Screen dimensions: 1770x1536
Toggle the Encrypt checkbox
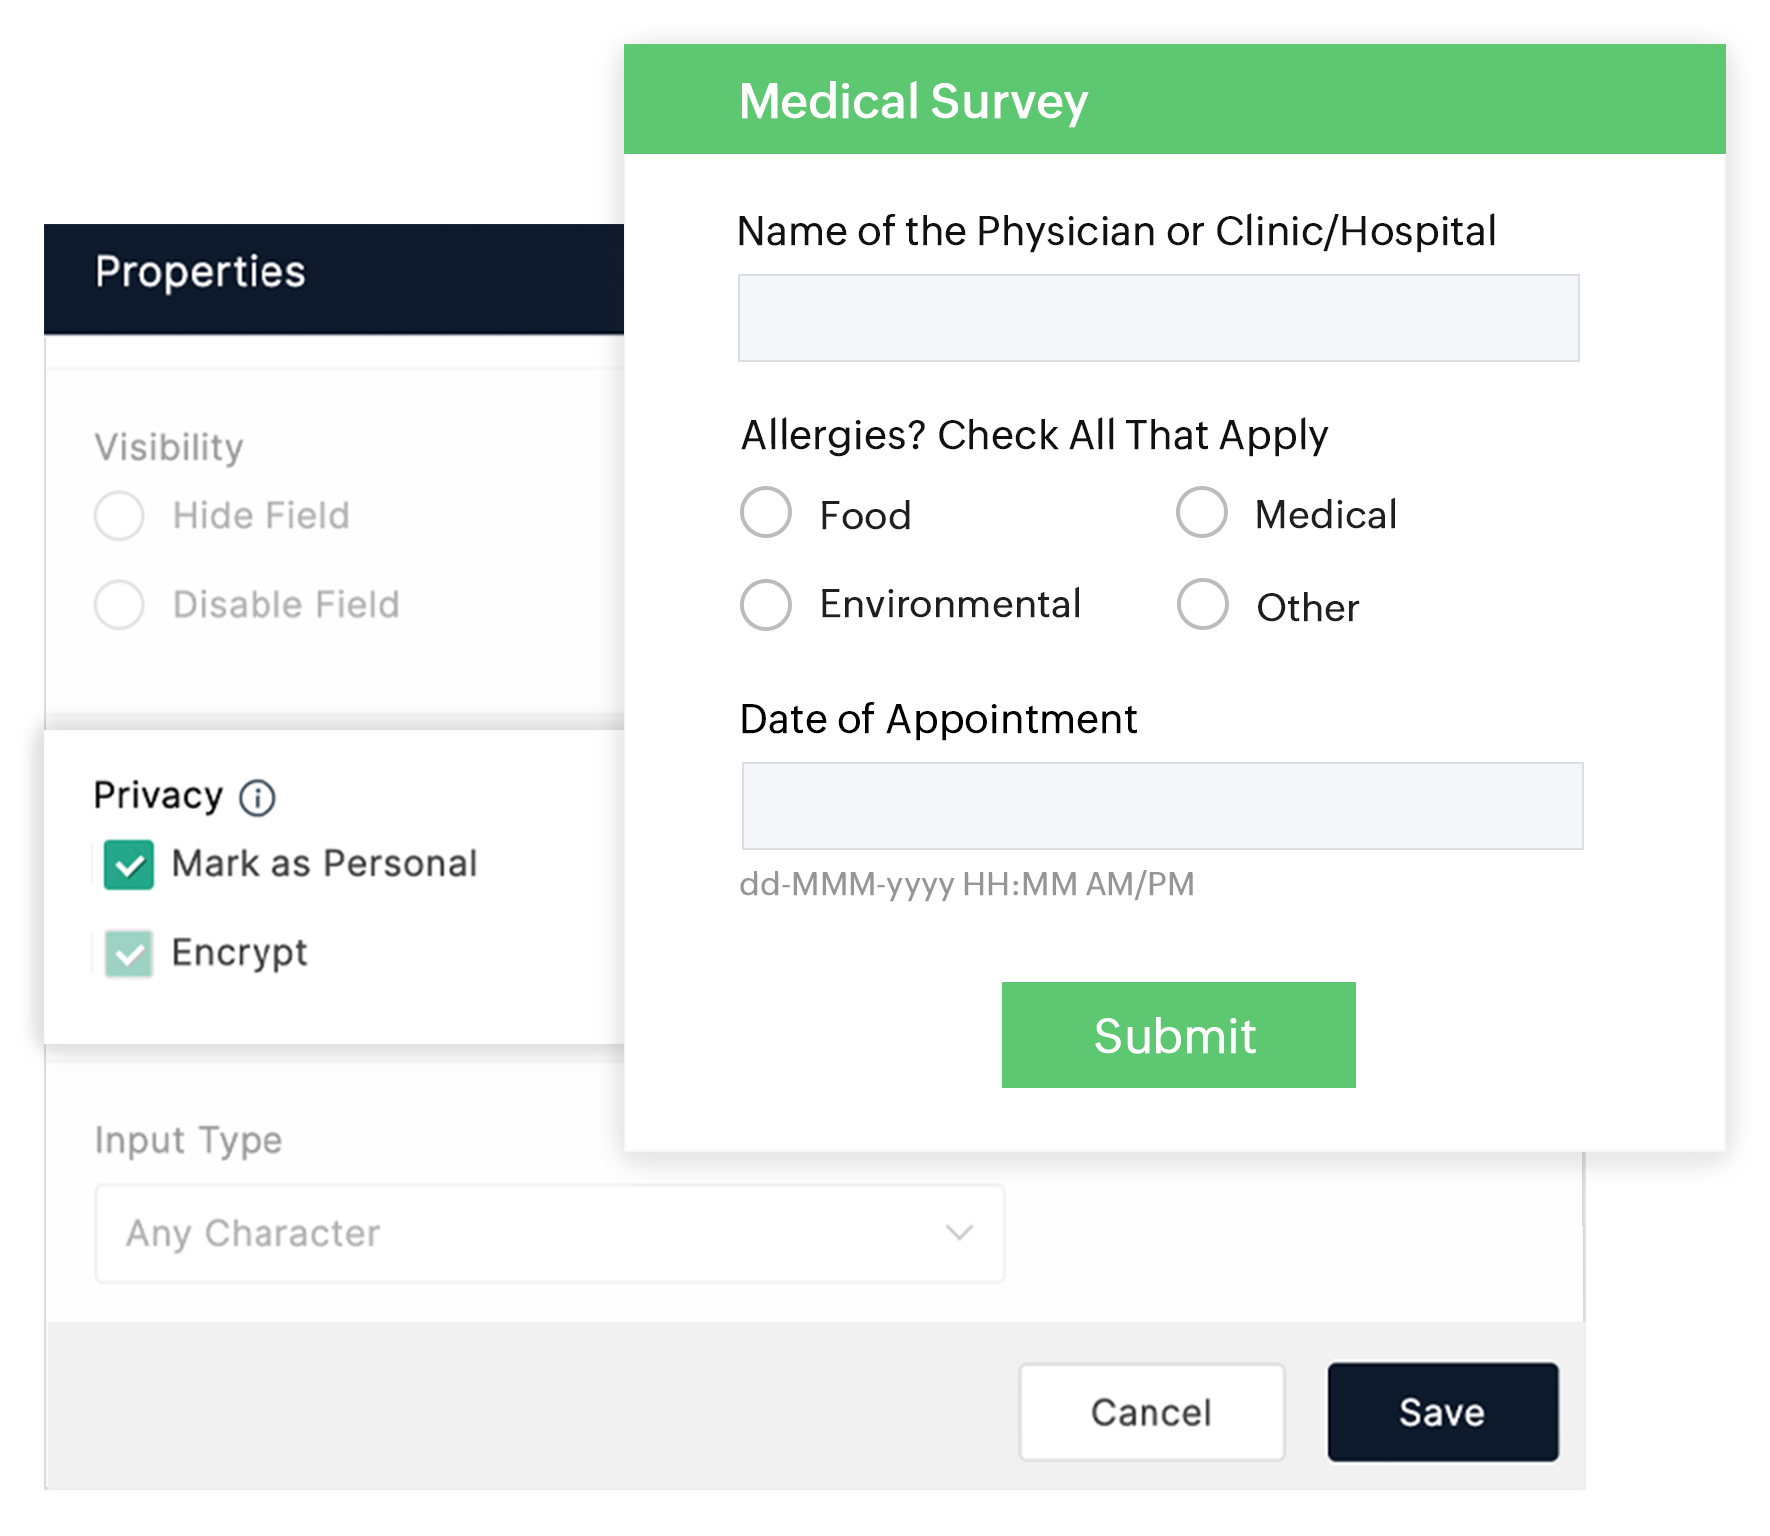(129, 953)
